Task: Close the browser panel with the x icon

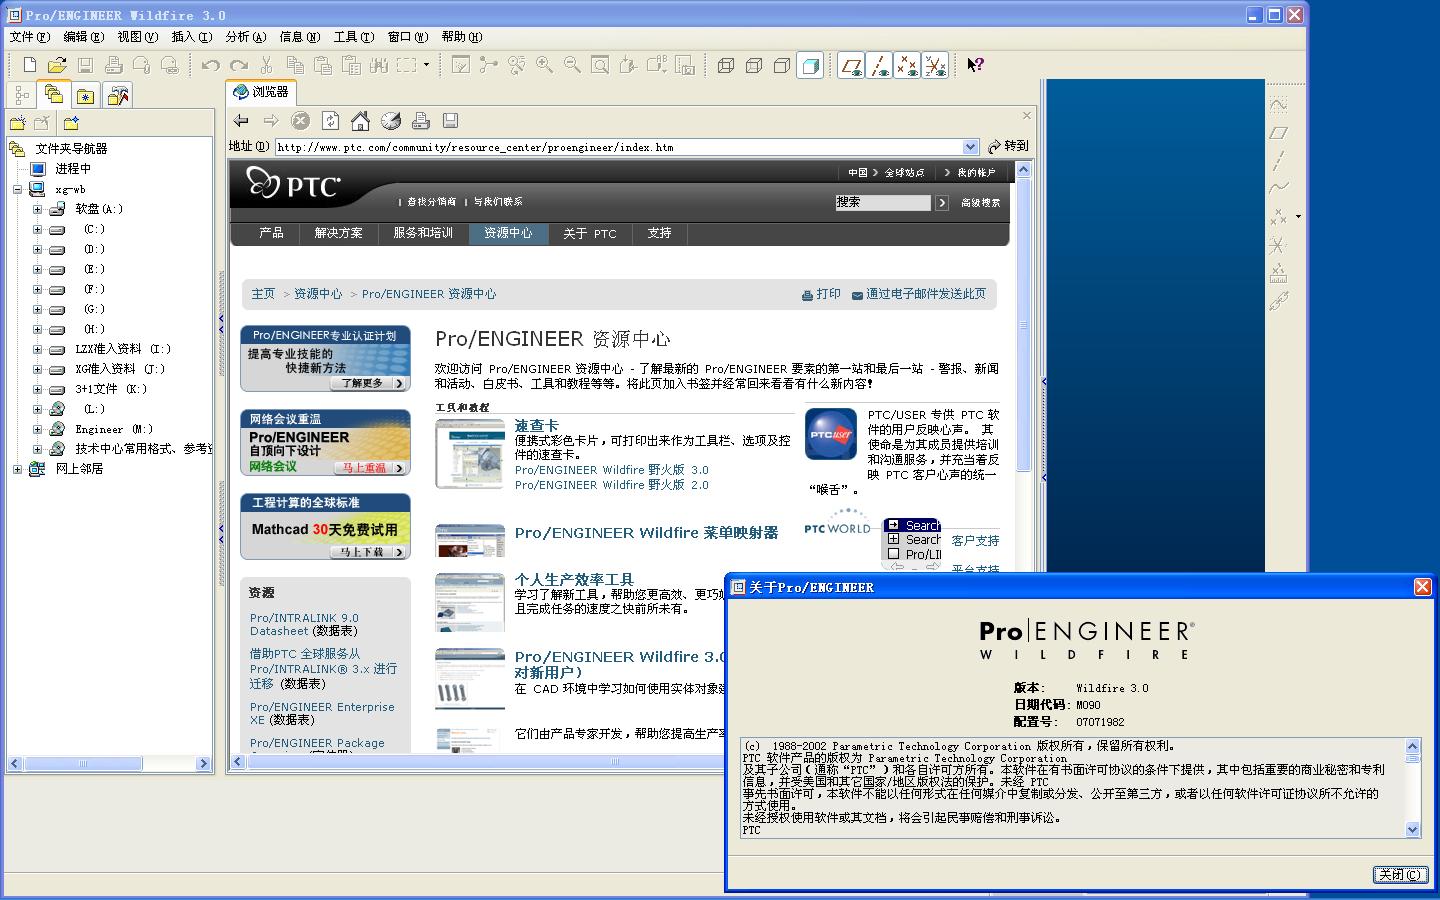Action: click(x=1026, y=116)
